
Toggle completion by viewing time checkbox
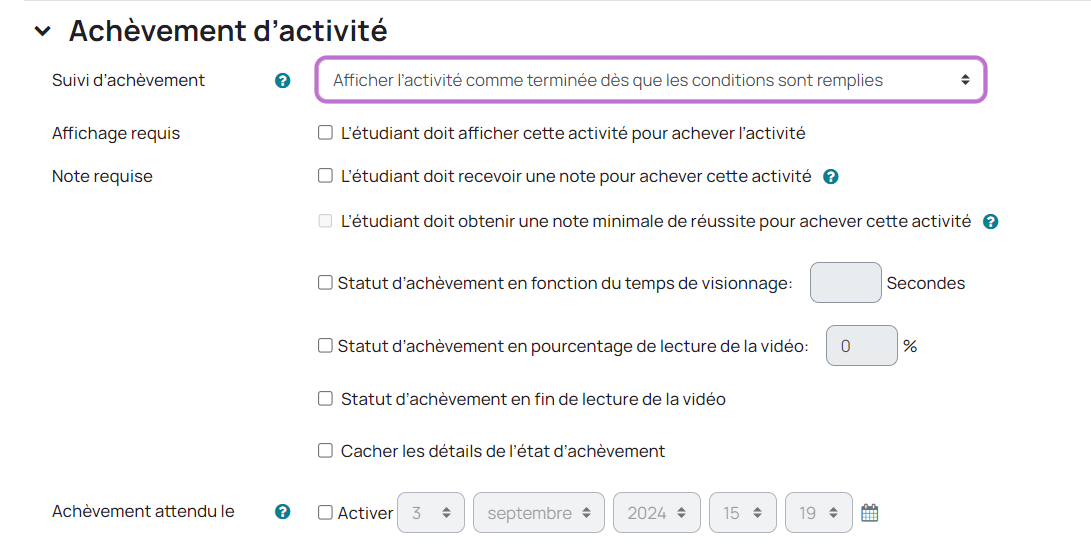325,283
